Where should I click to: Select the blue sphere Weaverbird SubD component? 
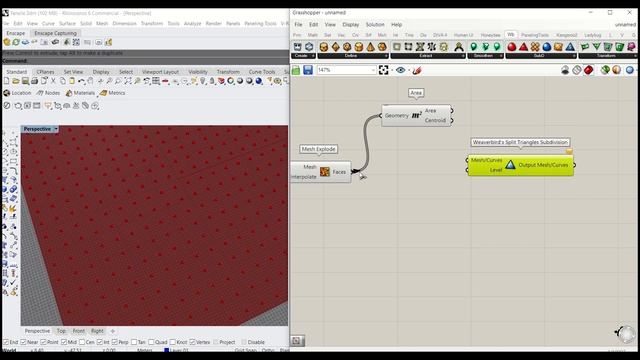coord(547,47)
